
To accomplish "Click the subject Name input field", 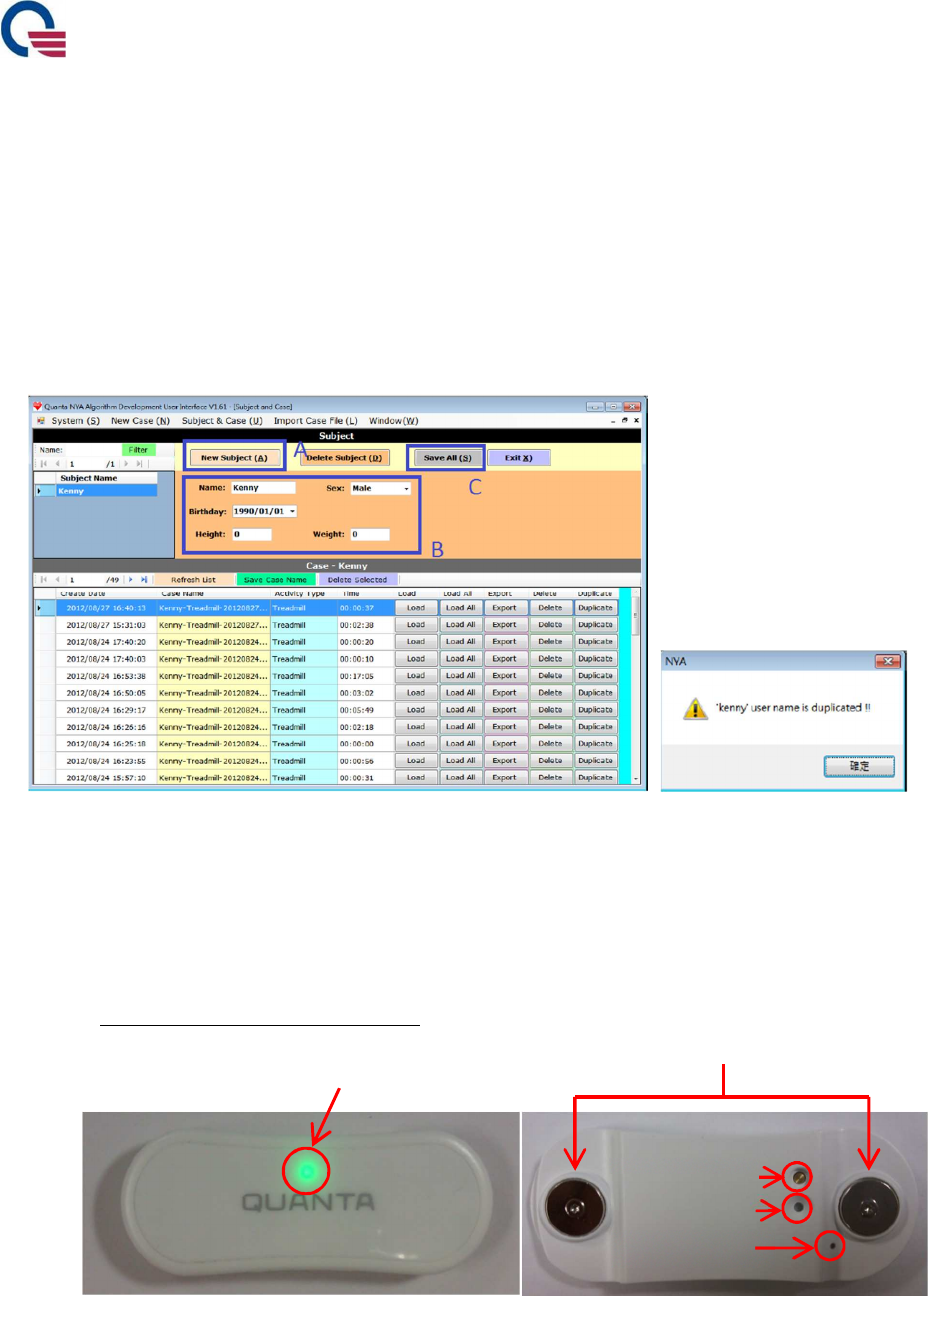I will click(263, 488).
